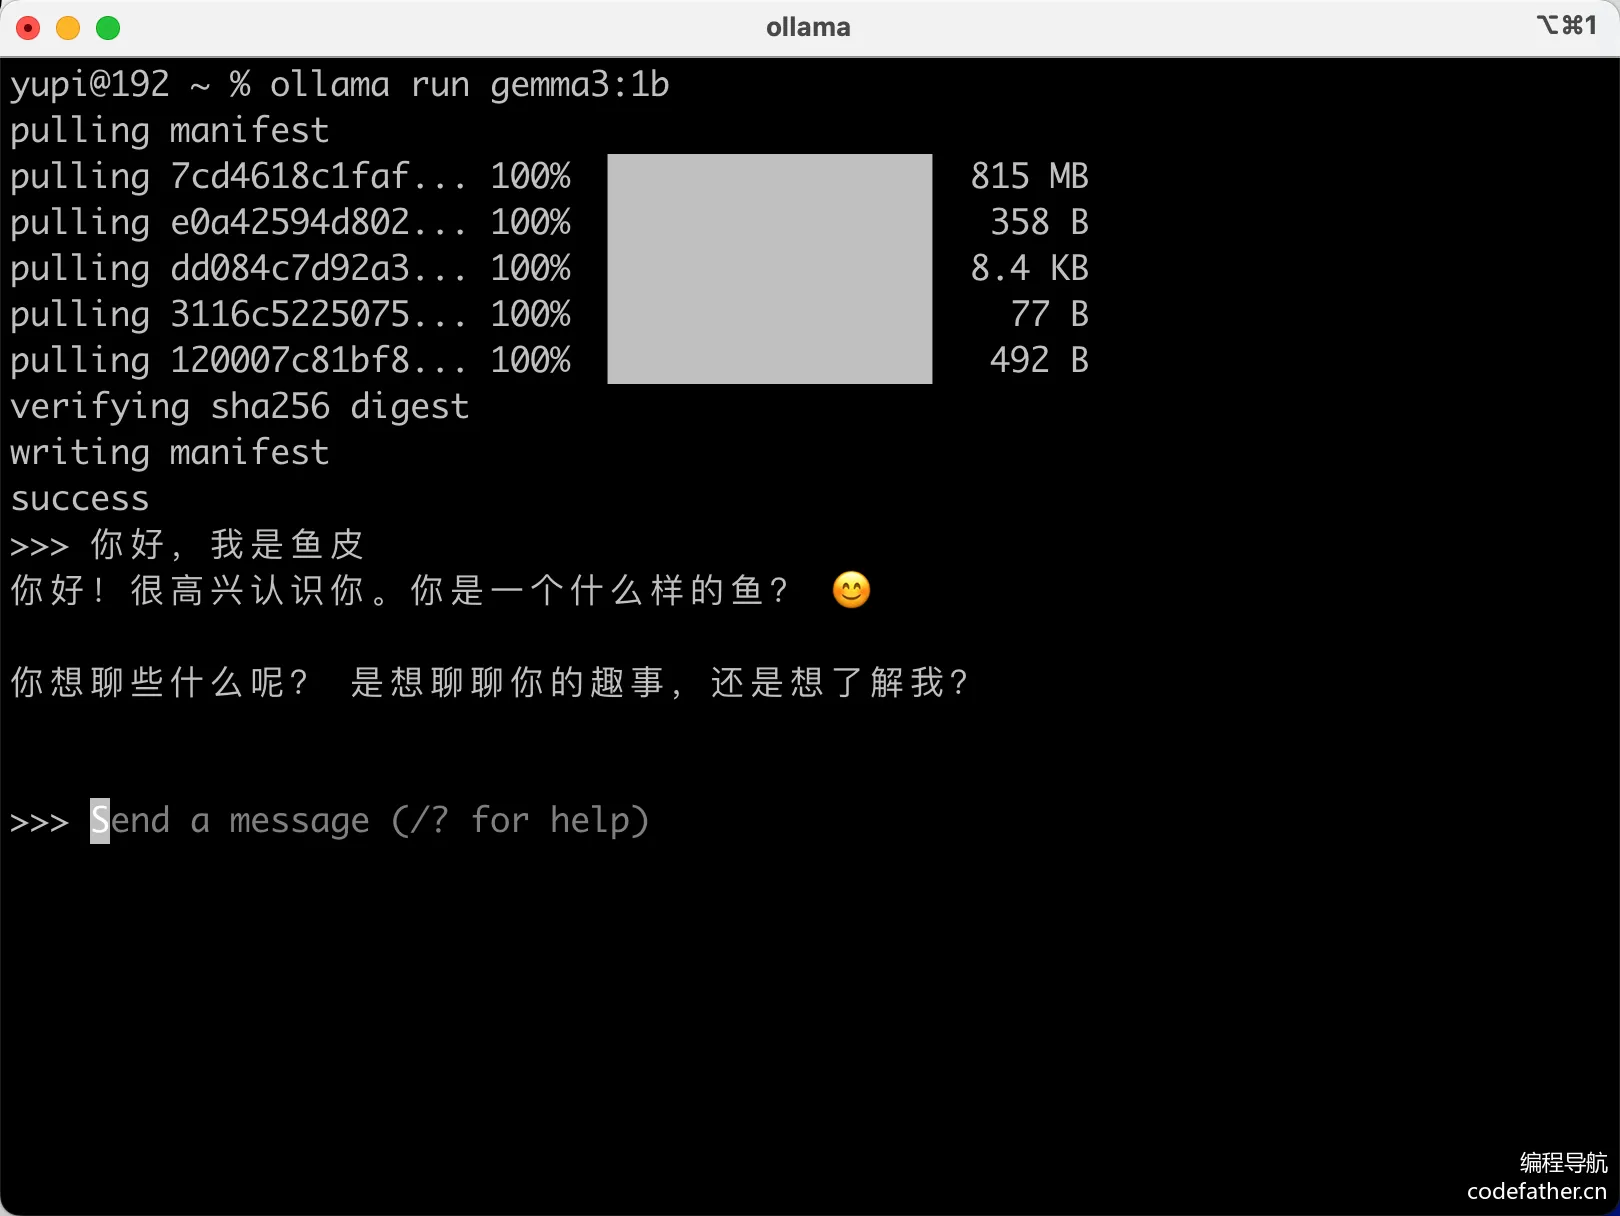
Task: Click the 'success' output line
Action: point(80,499)
